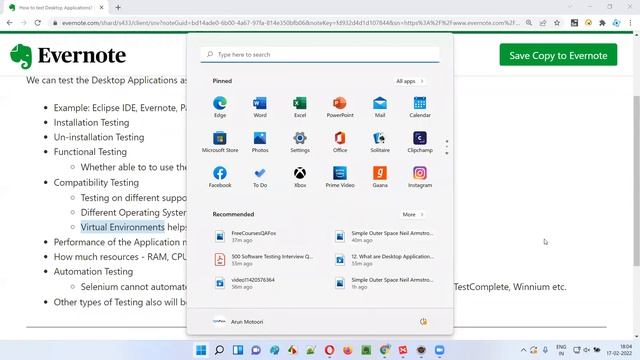Open user account Arun Motoori
The height and width of the screenshot is (360, 640).
click(x=238, y=322)
